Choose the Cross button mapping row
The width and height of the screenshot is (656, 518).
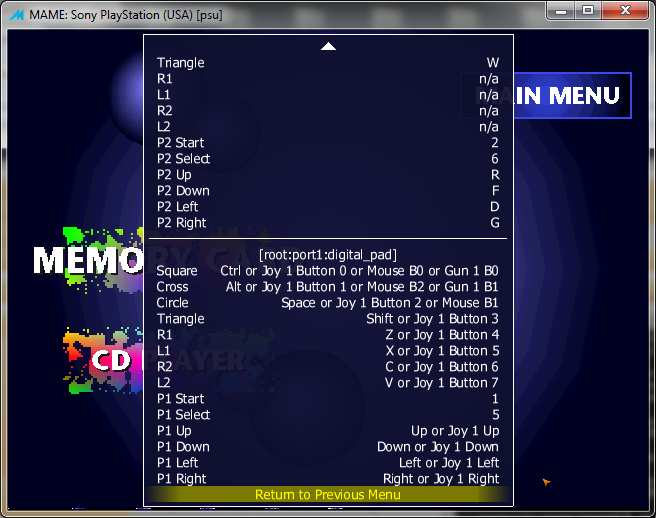(327, 287)
